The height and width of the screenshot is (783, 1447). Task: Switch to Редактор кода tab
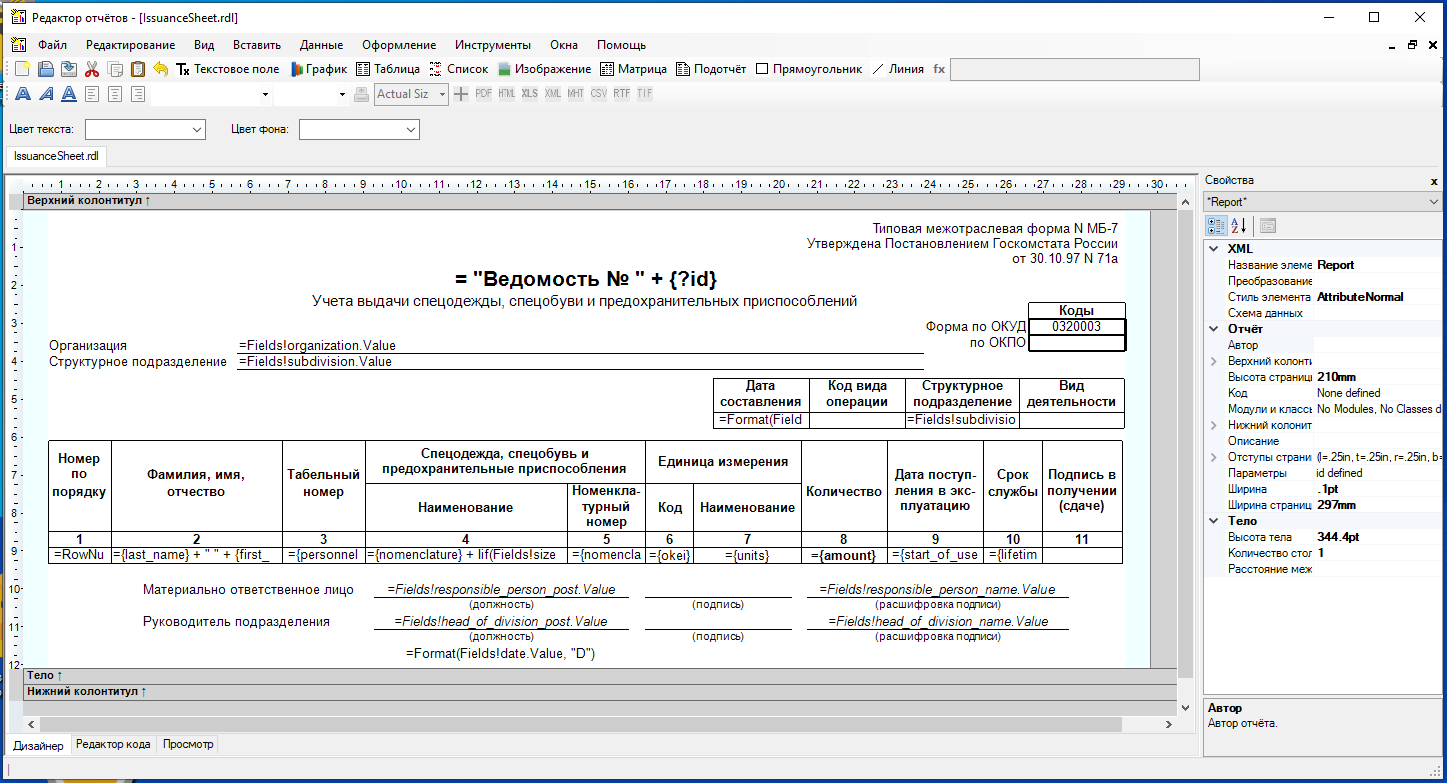pyautogui.click(x=113, y=744)
